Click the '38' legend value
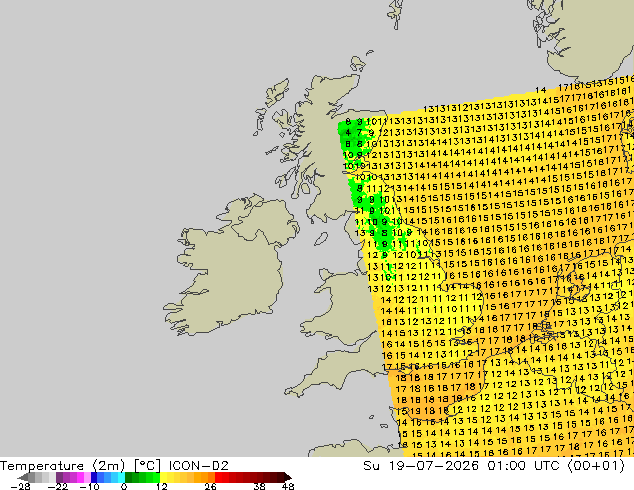This screenshot has width=634, height=490. [260, 486]
